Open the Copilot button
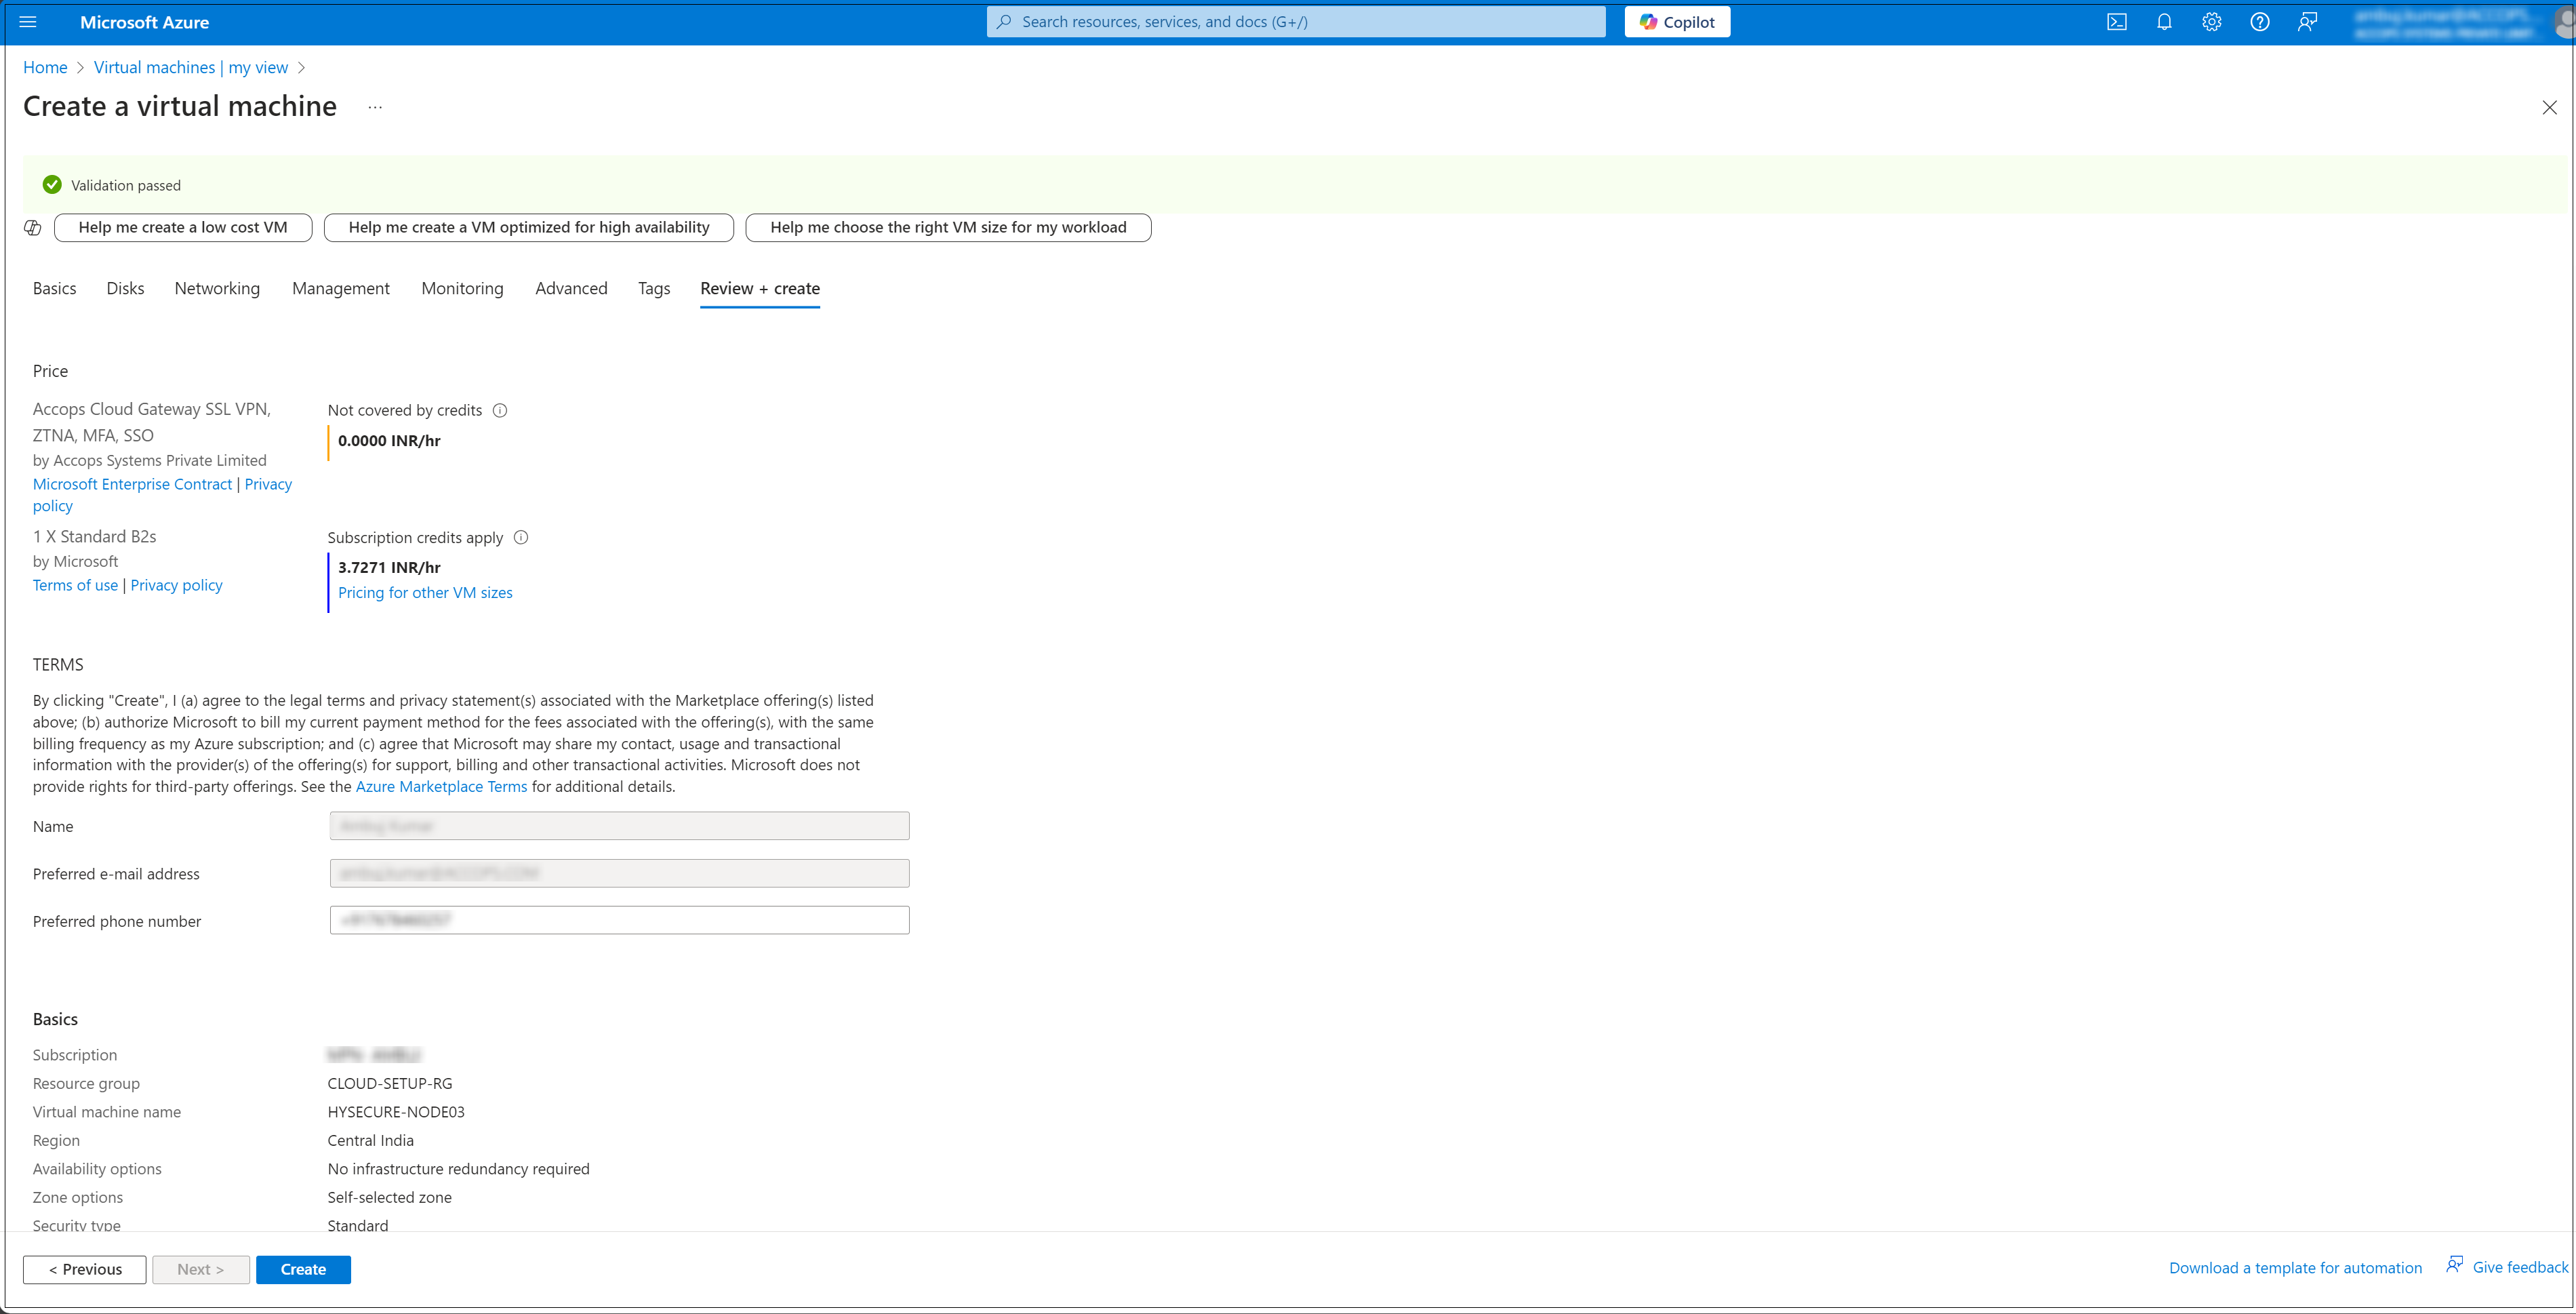This screenshot has height=1314, width=2576. point(1677,22)
